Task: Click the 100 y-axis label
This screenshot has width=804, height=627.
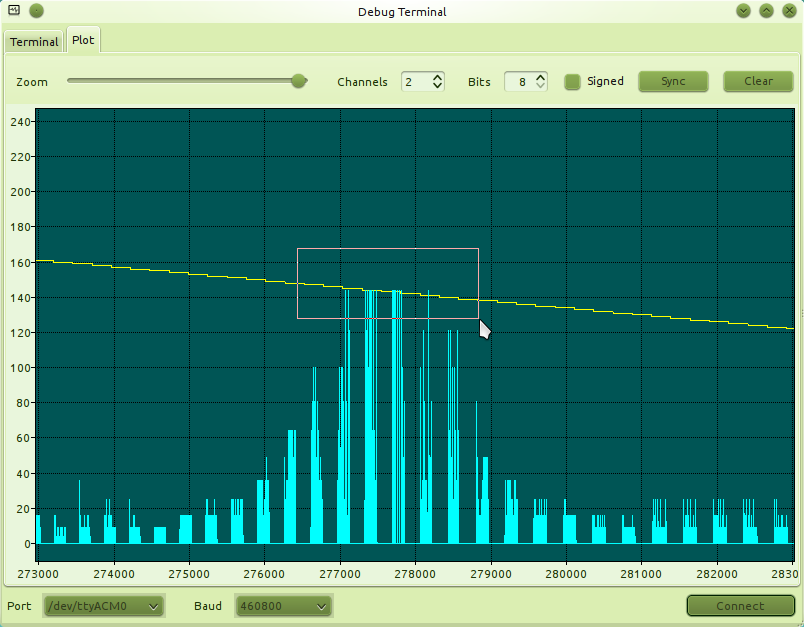Action: pos(19,368)
